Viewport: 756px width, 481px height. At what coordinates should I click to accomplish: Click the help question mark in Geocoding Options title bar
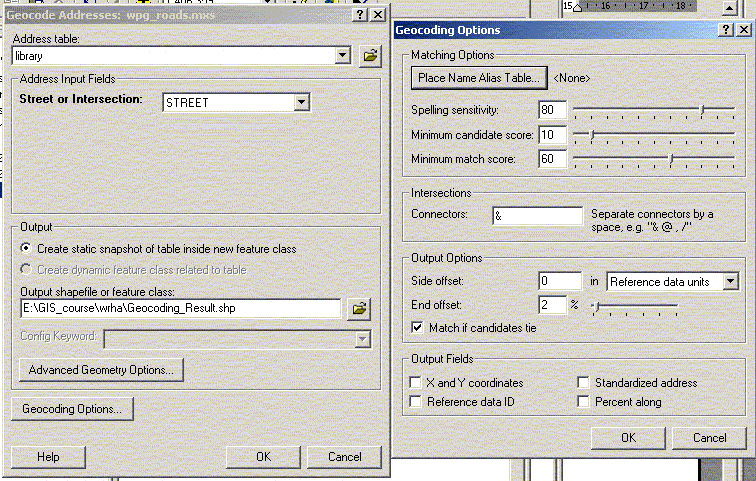pos(724,31)
